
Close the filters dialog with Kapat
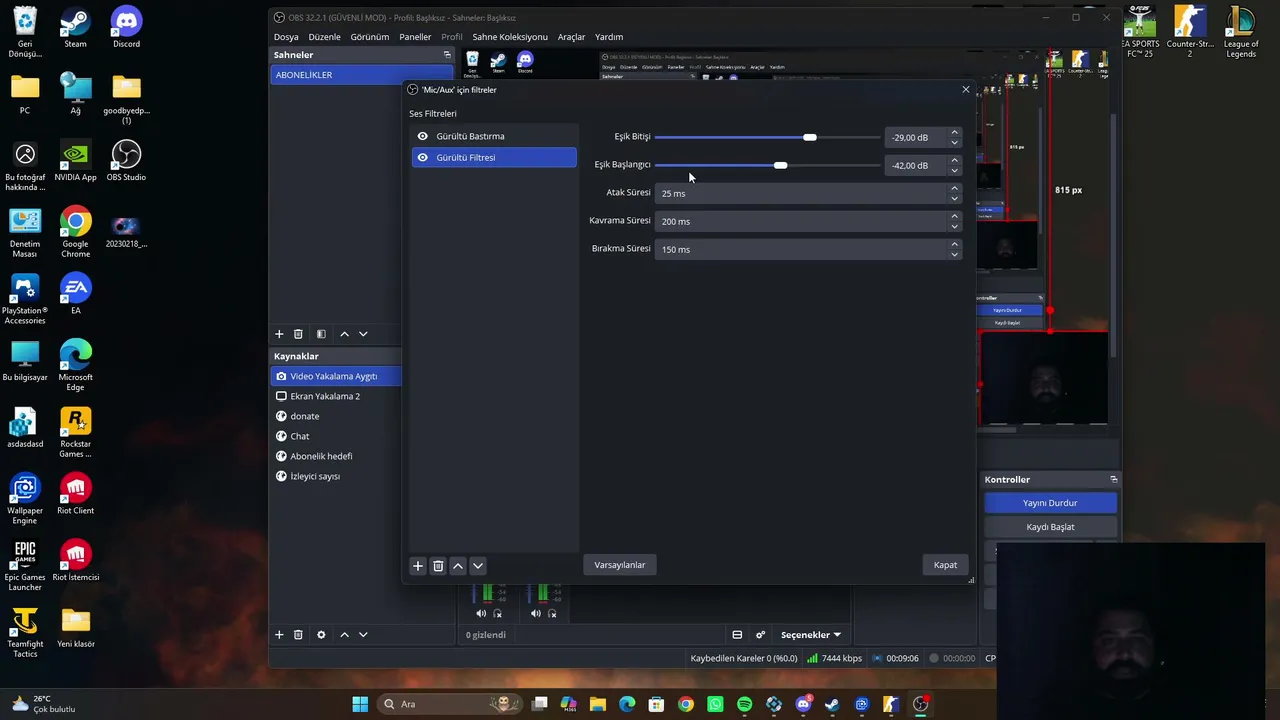[945, 565]
